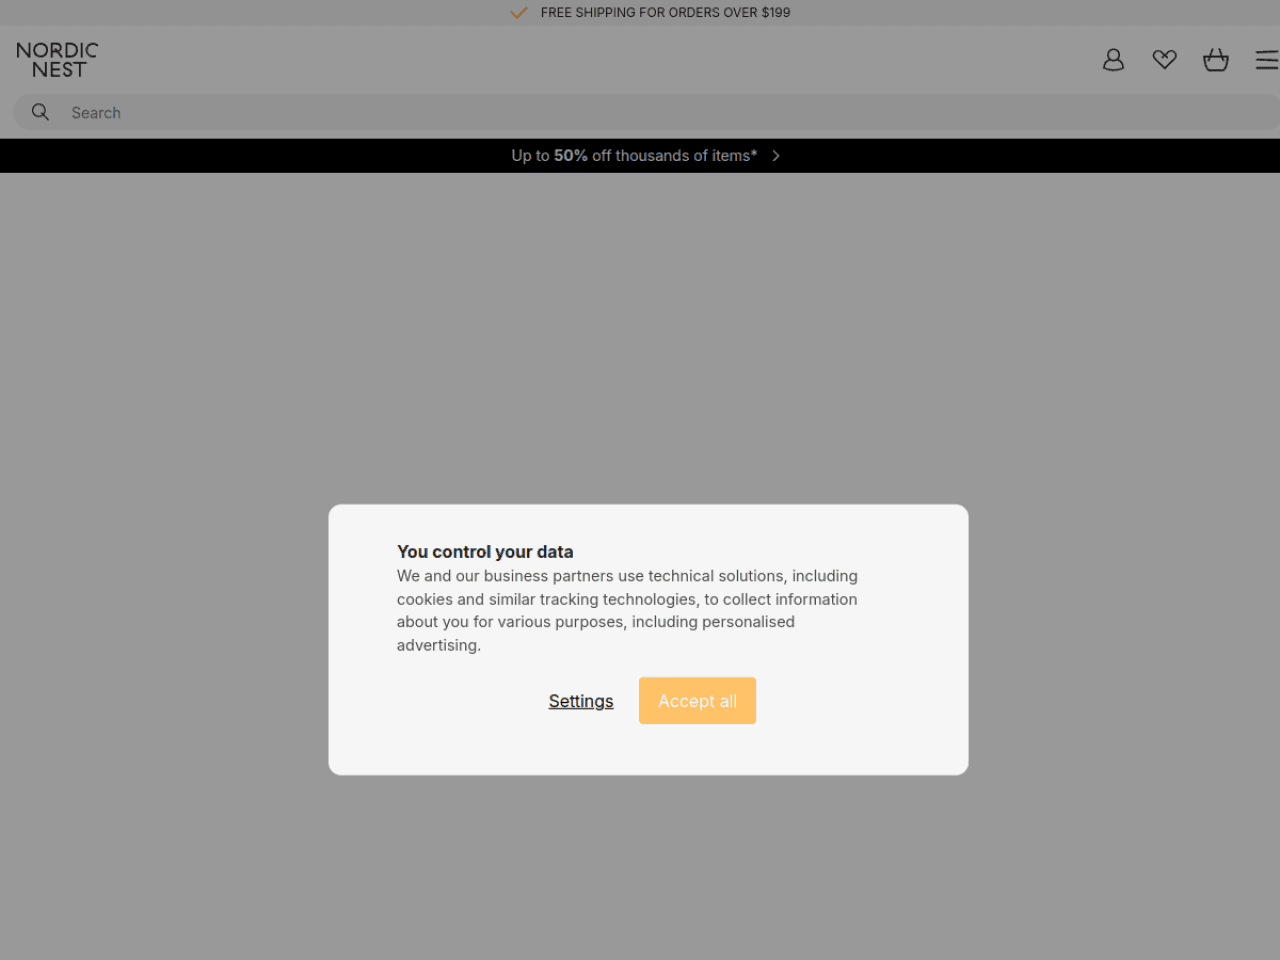Click the arrow next to sale banner

tap(776, 156)
